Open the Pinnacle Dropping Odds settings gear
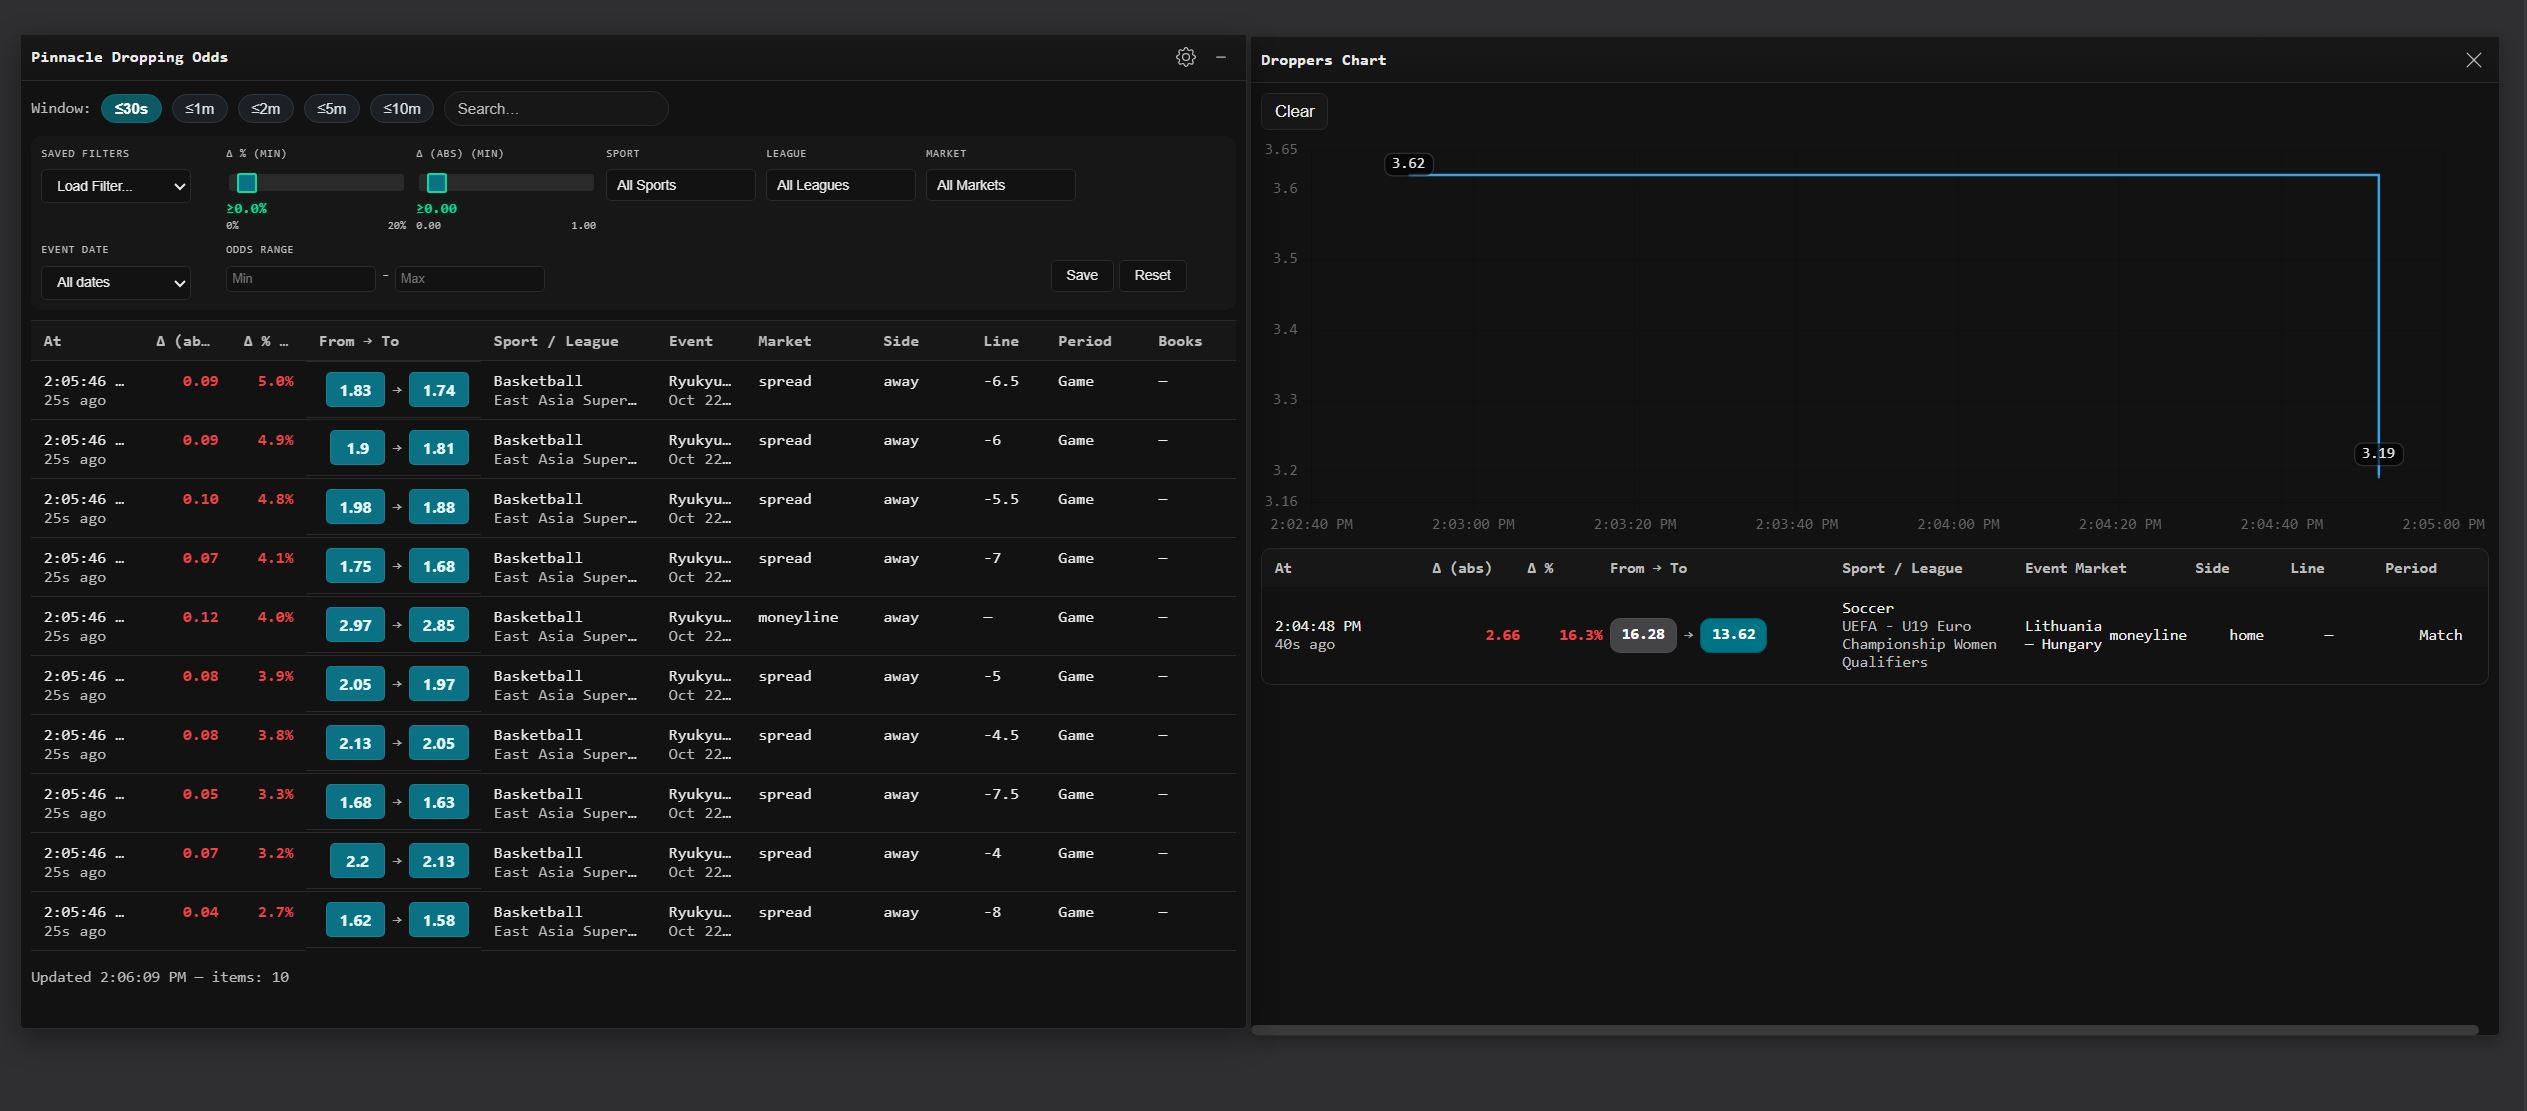The height and width of the screenshot is (1111, 2527). click(1185, 57)
